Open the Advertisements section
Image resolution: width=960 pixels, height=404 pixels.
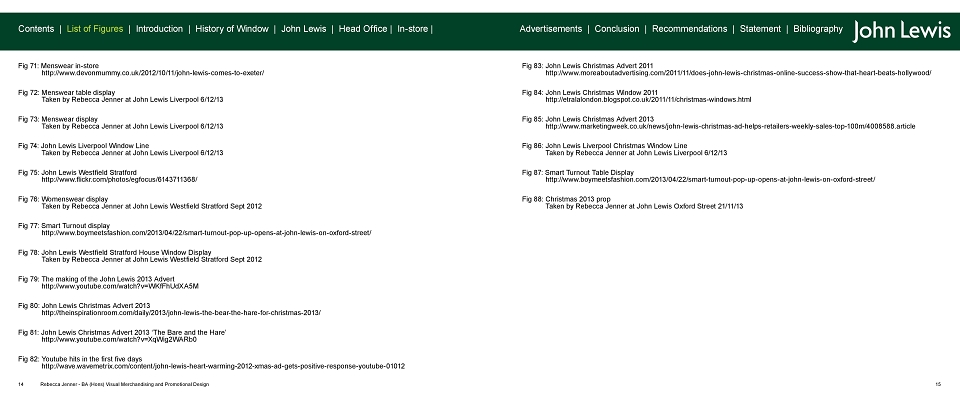(x=551, y=29)
